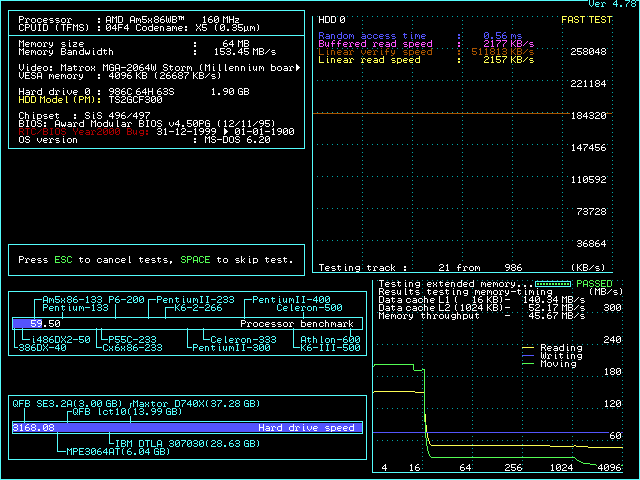Click the 'Celeron-333' reference marker
The width and height of the screenshot is (640, 480).
point(243,340)
